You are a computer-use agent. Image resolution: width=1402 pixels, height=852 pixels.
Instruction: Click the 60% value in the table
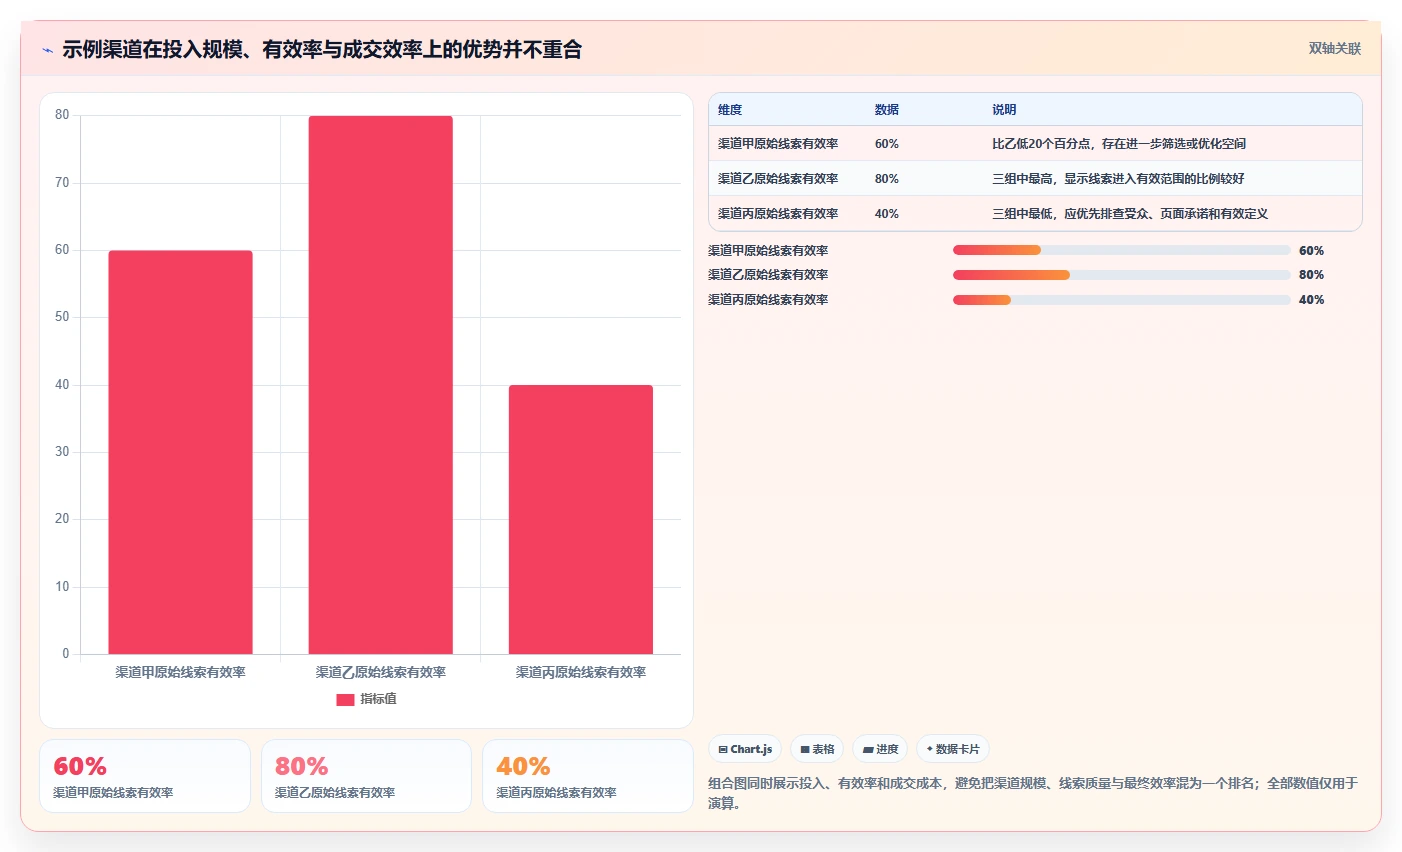click(x=887, y=144)
